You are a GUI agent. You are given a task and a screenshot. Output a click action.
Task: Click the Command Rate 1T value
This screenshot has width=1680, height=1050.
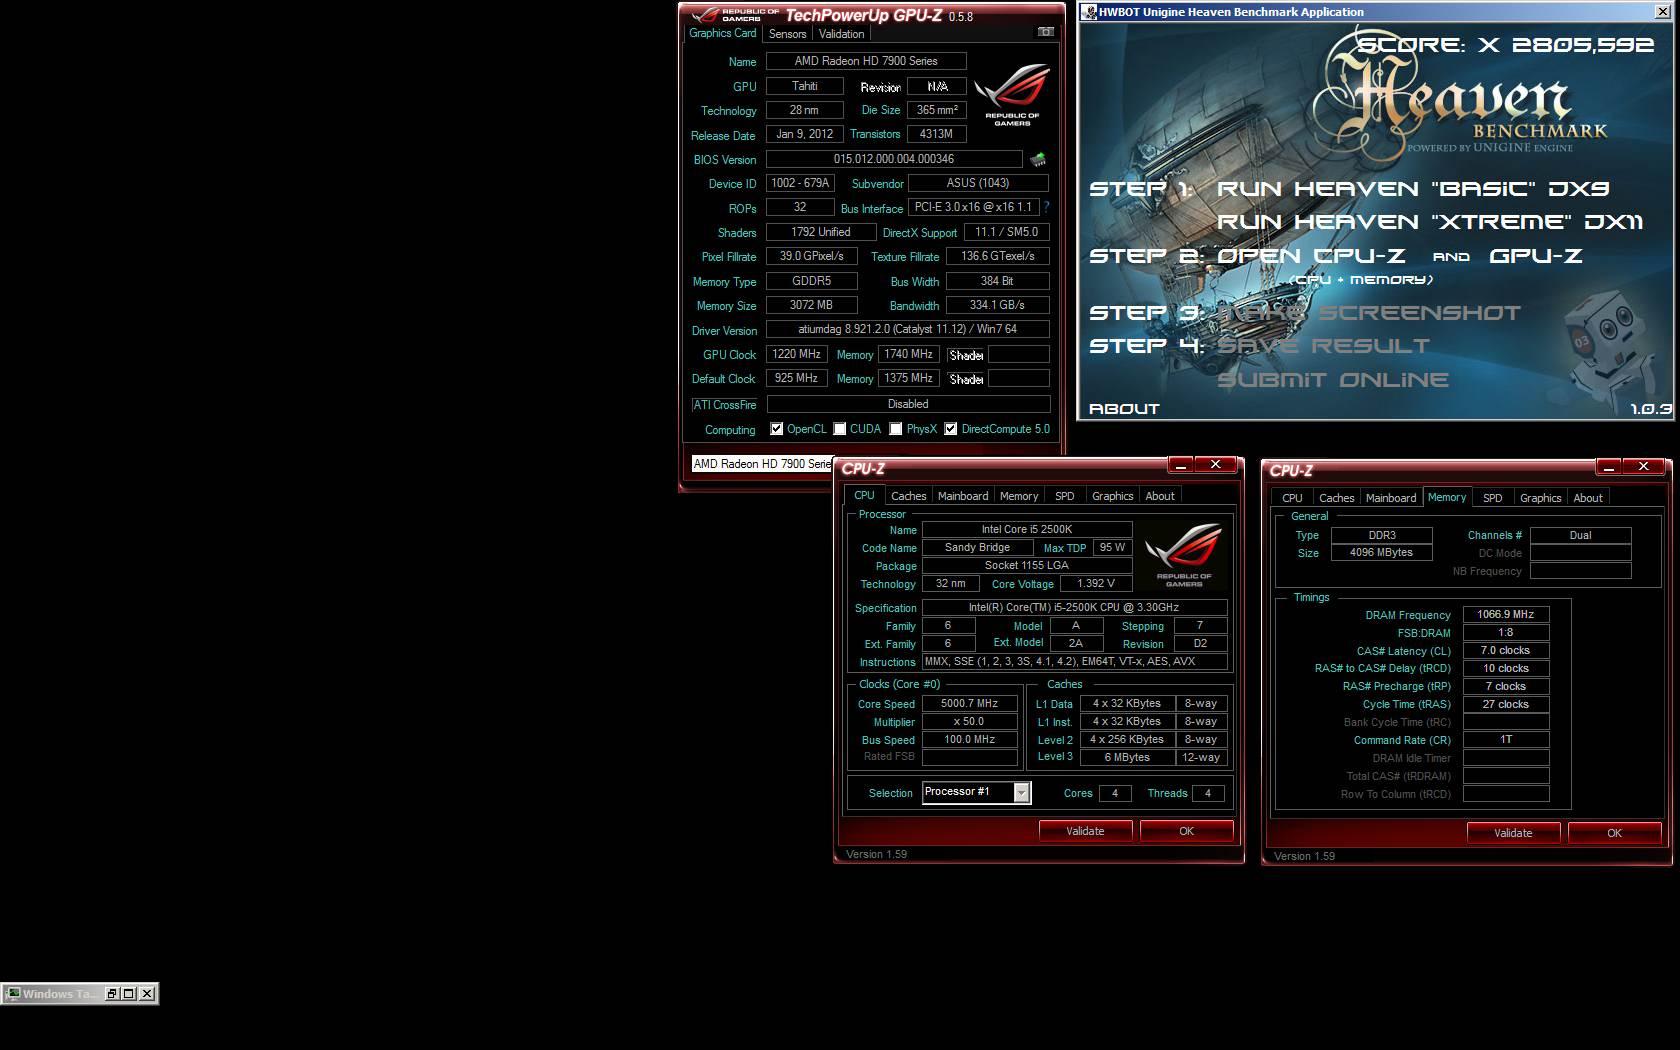tap(1506, 740)
